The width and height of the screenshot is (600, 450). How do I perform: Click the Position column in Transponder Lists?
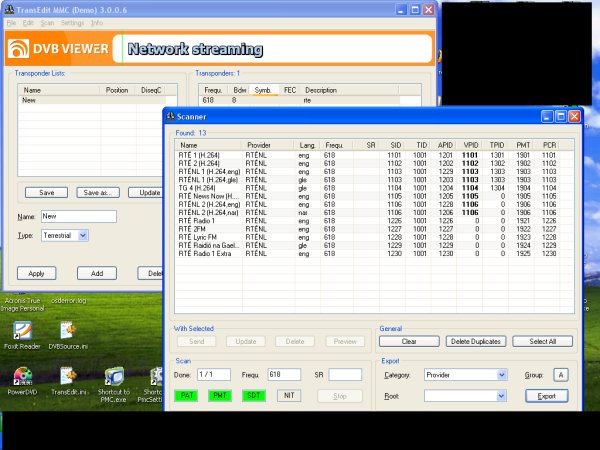(x=117, y=90)
